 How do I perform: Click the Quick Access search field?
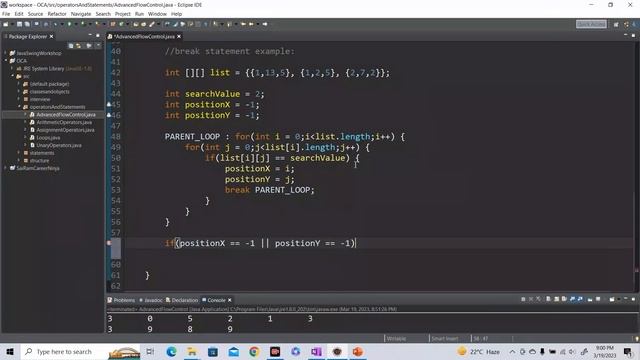click(x=591, y=24)
